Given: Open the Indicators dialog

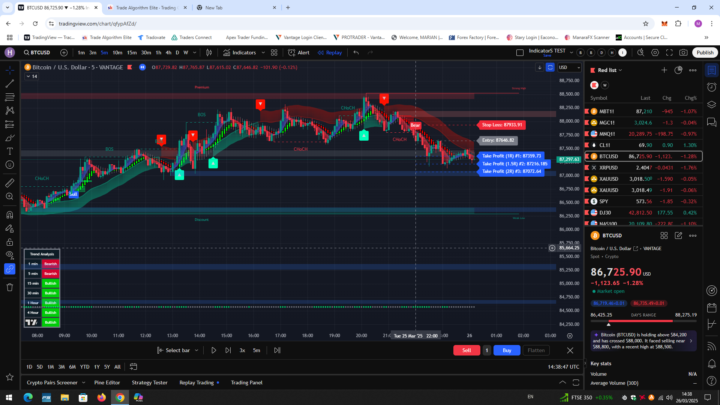Looking at the screenshot, I should (x=240, y=53).
